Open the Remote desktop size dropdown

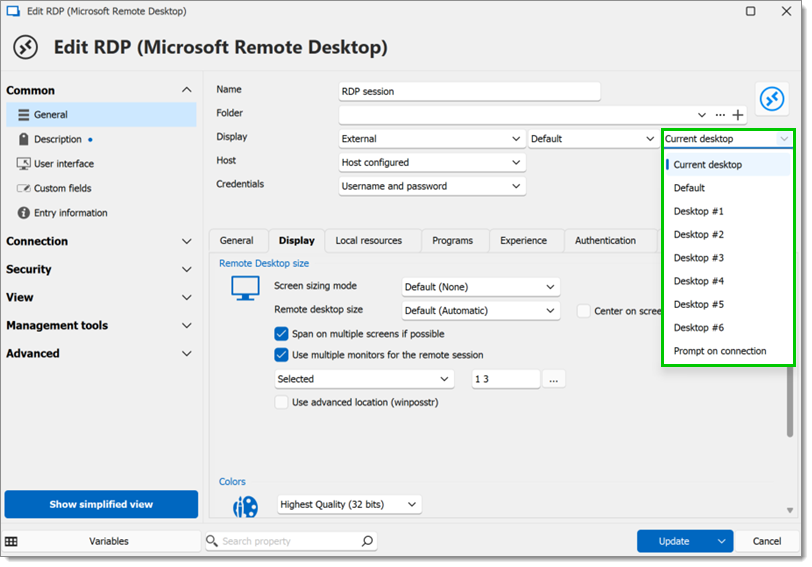[481, 311]
